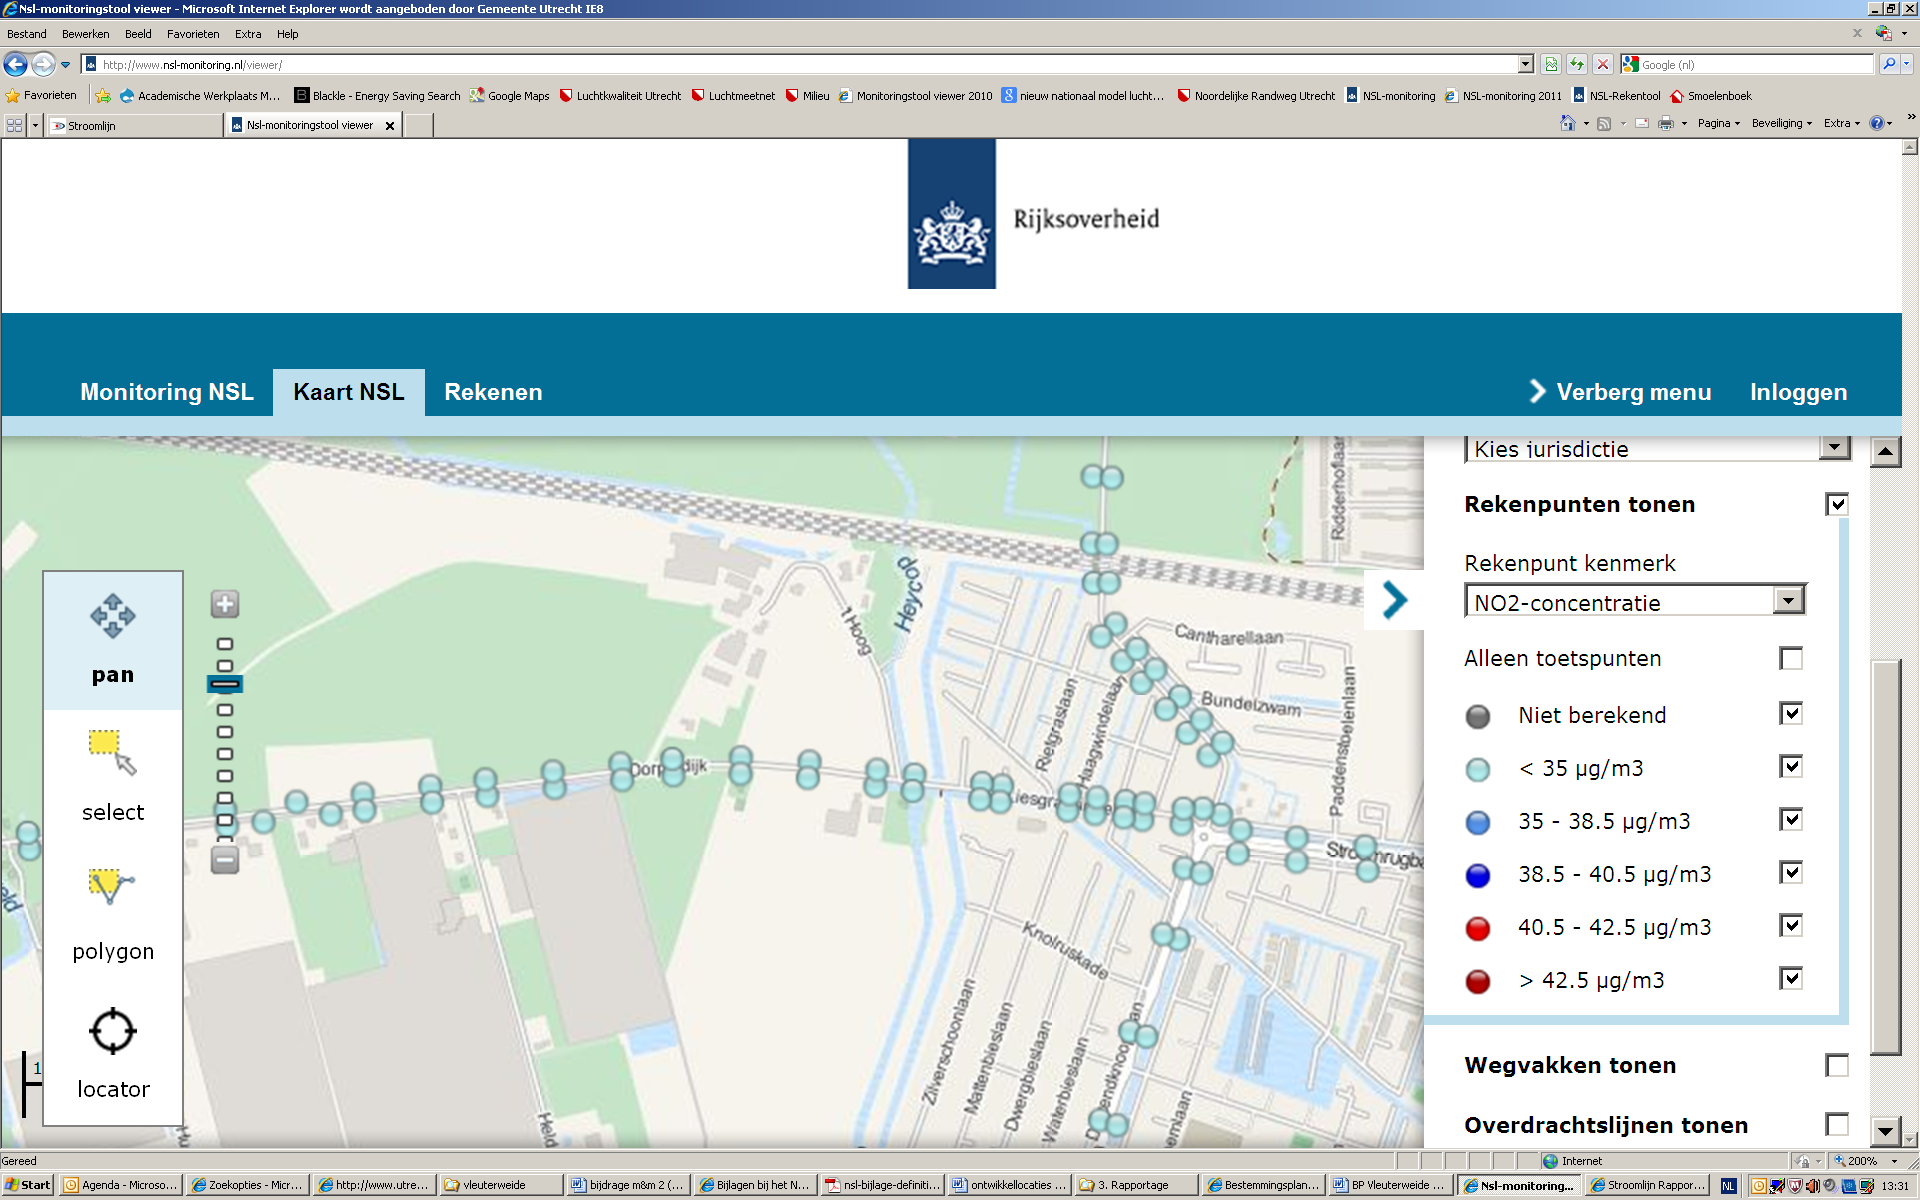Click the Home page icon
The width and height of the screenshot is (1920, 1200).
[x=1568, y=124]
